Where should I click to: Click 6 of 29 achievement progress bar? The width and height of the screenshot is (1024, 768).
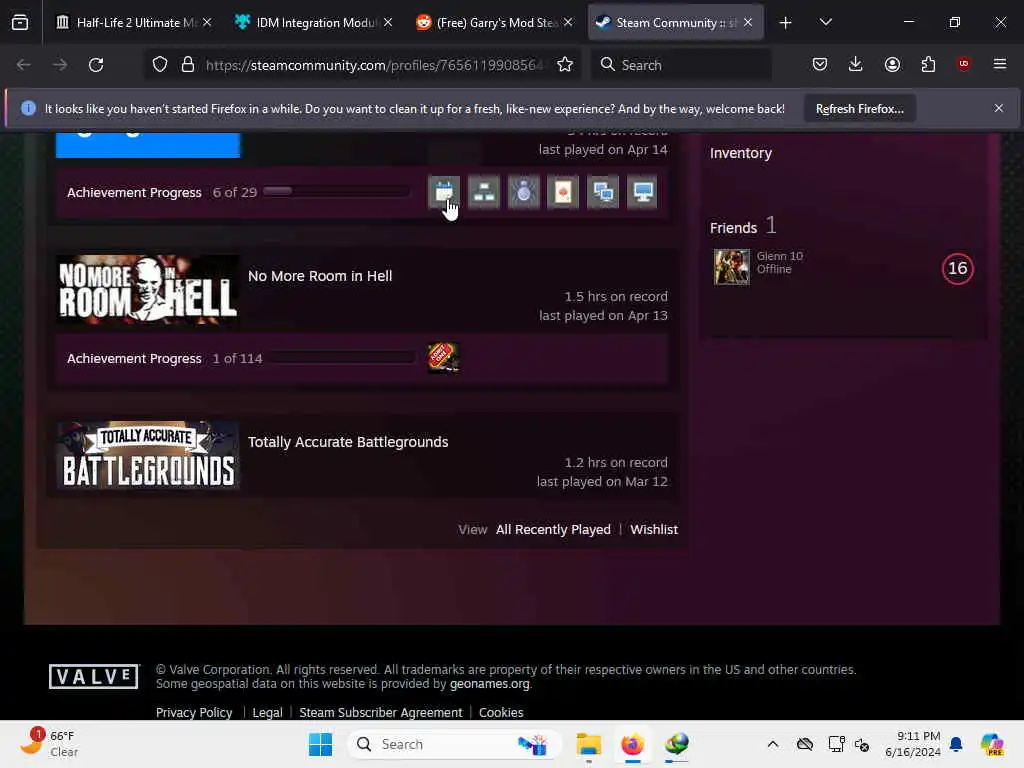point(336,191)
